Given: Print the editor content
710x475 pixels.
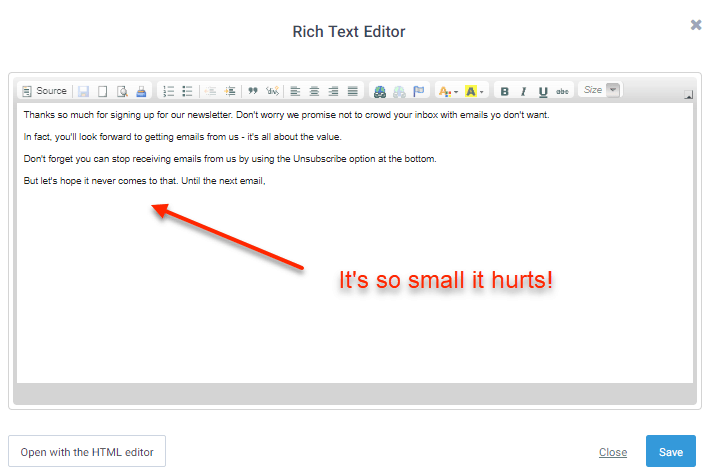Looking at the screenshot, I should 141,91.
